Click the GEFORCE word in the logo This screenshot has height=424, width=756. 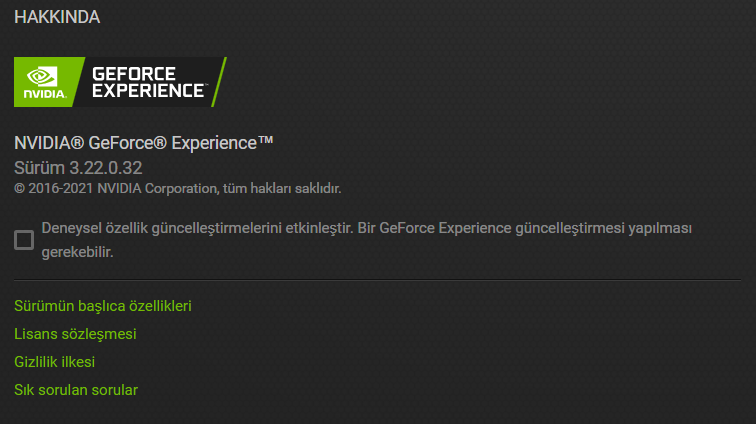click(x=134, y=74)
